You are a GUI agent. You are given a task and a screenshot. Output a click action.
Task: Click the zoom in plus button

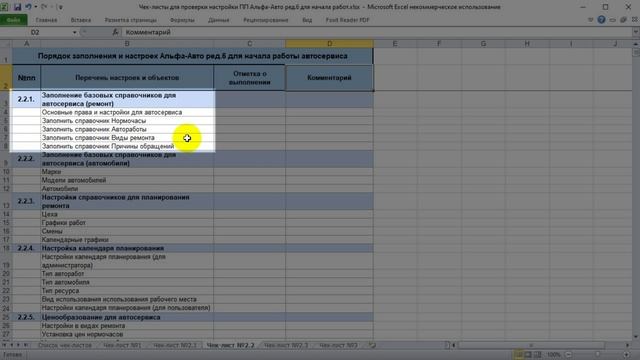point(627,355)
